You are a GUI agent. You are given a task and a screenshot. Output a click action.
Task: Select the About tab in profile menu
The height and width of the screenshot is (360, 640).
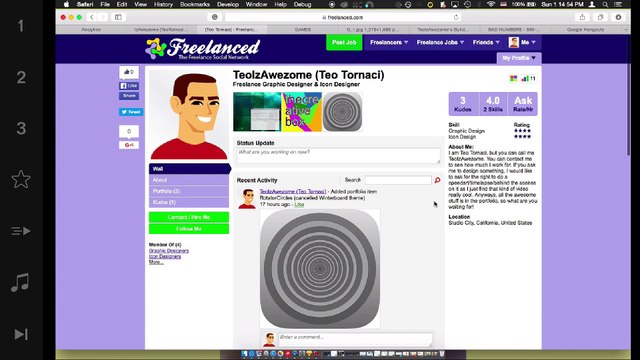[x=189, y=180]
